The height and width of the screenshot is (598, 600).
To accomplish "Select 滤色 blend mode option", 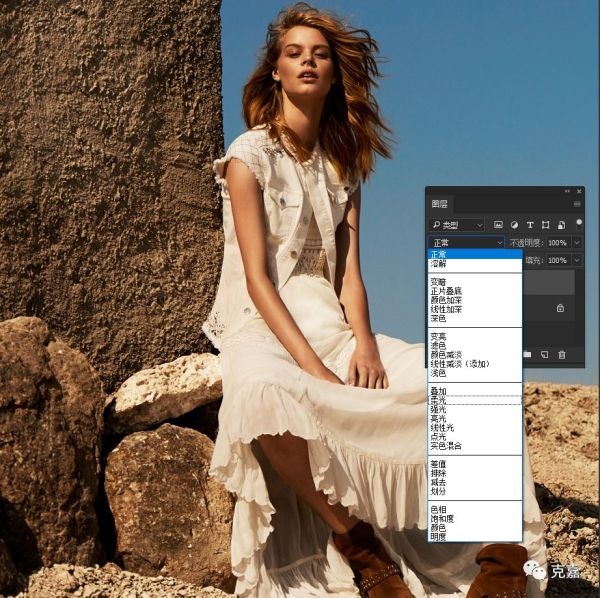I will [x=438, y=345].
